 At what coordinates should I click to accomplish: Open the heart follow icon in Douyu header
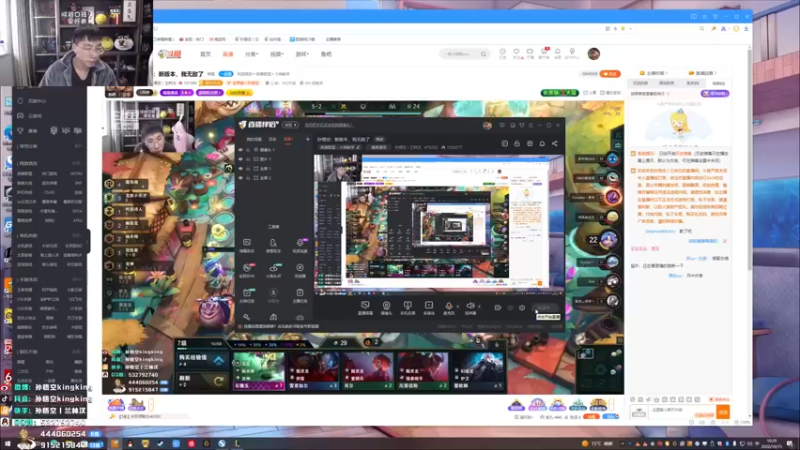click(x=516, y=53)
